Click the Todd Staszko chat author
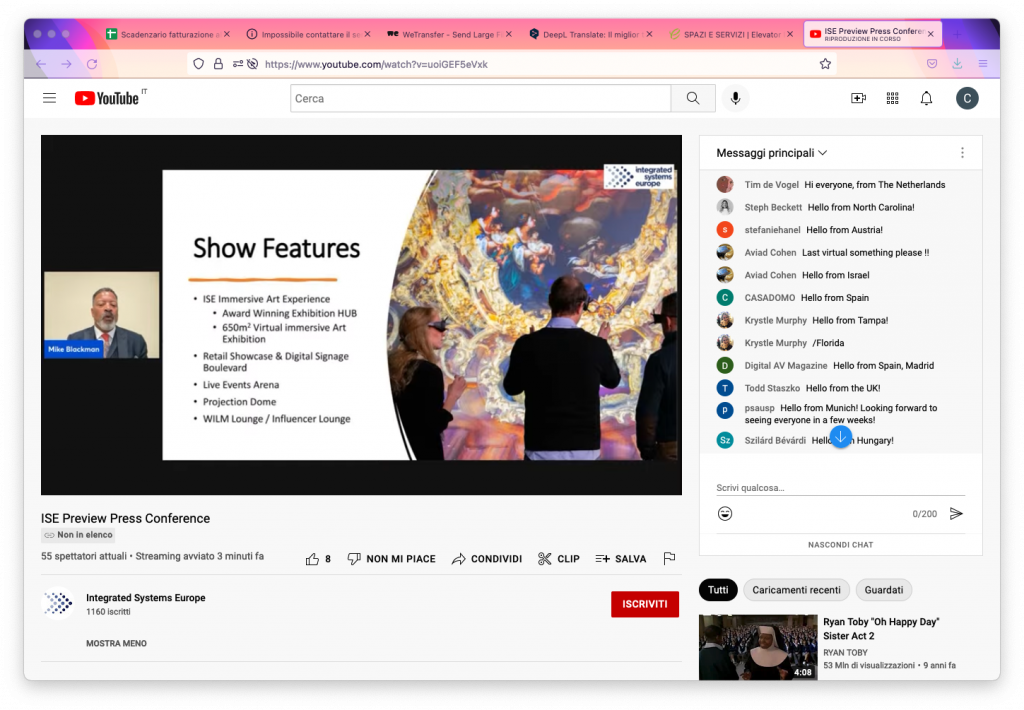Image resolution: width=1024 pixels, height=710 pixels. (772, 388)
